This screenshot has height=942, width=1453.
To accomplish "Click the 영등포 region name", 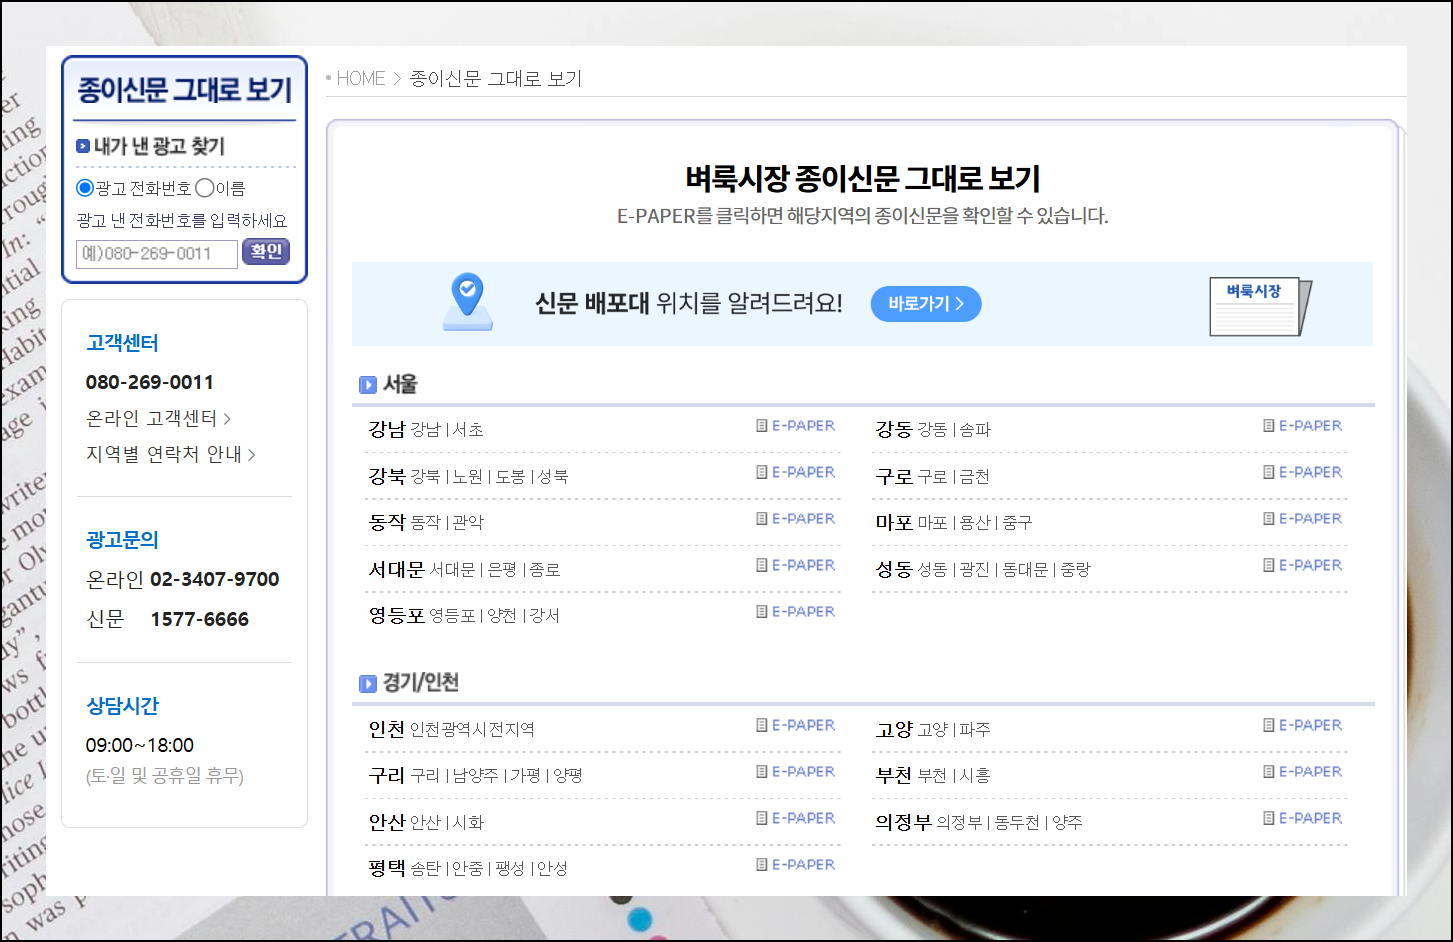I will point(397,615).
